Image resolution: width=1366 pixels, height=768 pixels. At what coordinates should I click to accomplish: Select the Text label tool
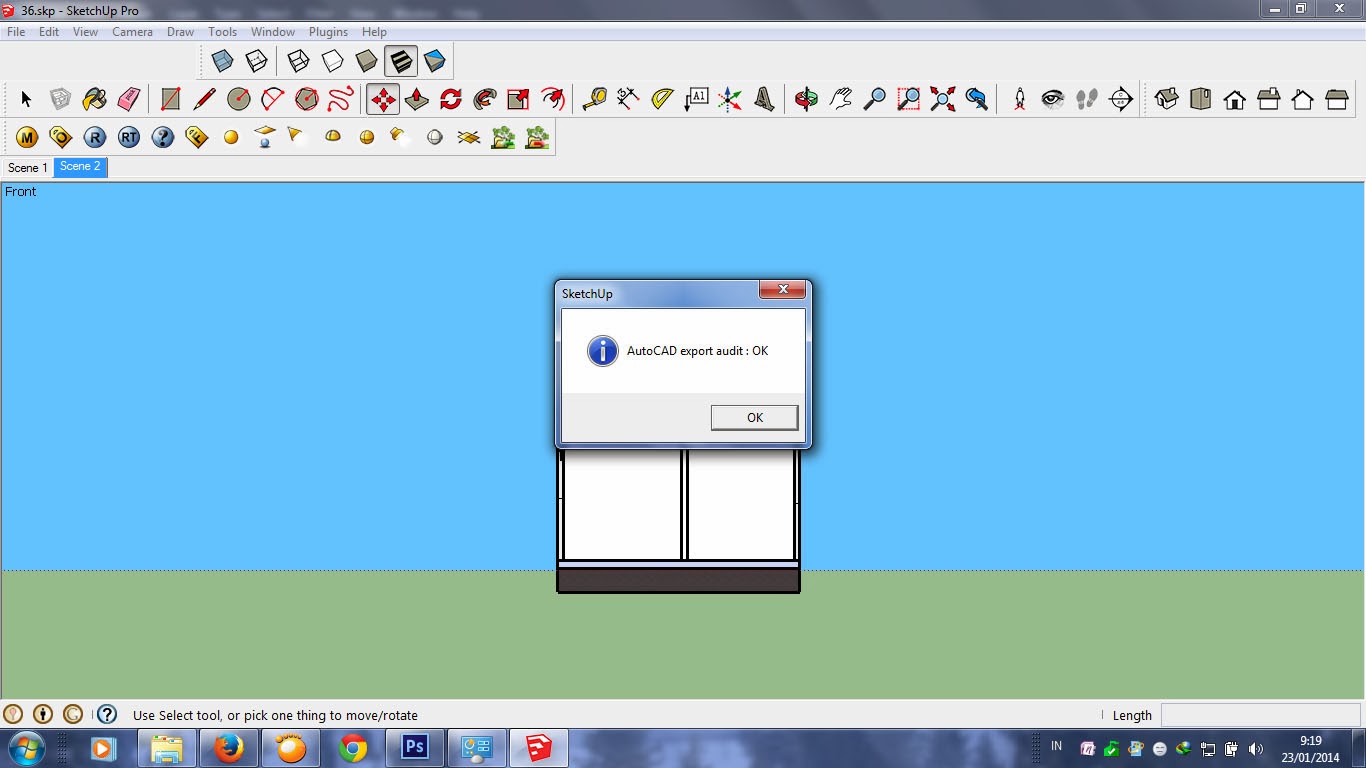(696, 99)
